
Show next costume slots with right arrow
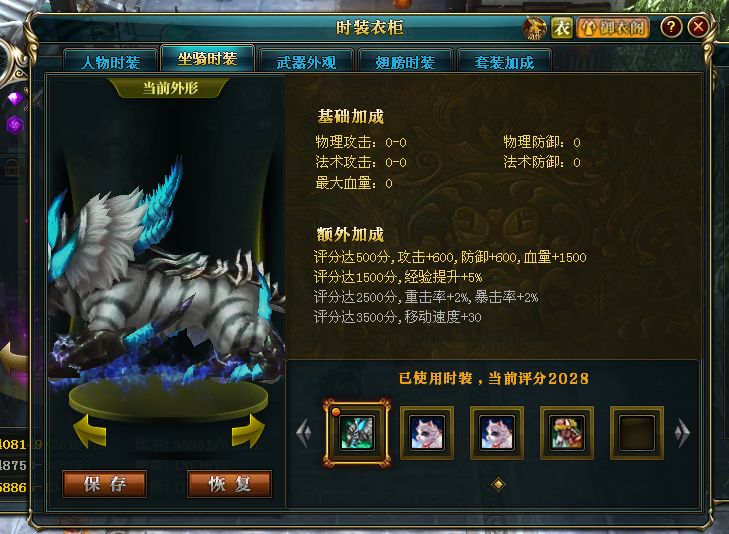[682, 433]
